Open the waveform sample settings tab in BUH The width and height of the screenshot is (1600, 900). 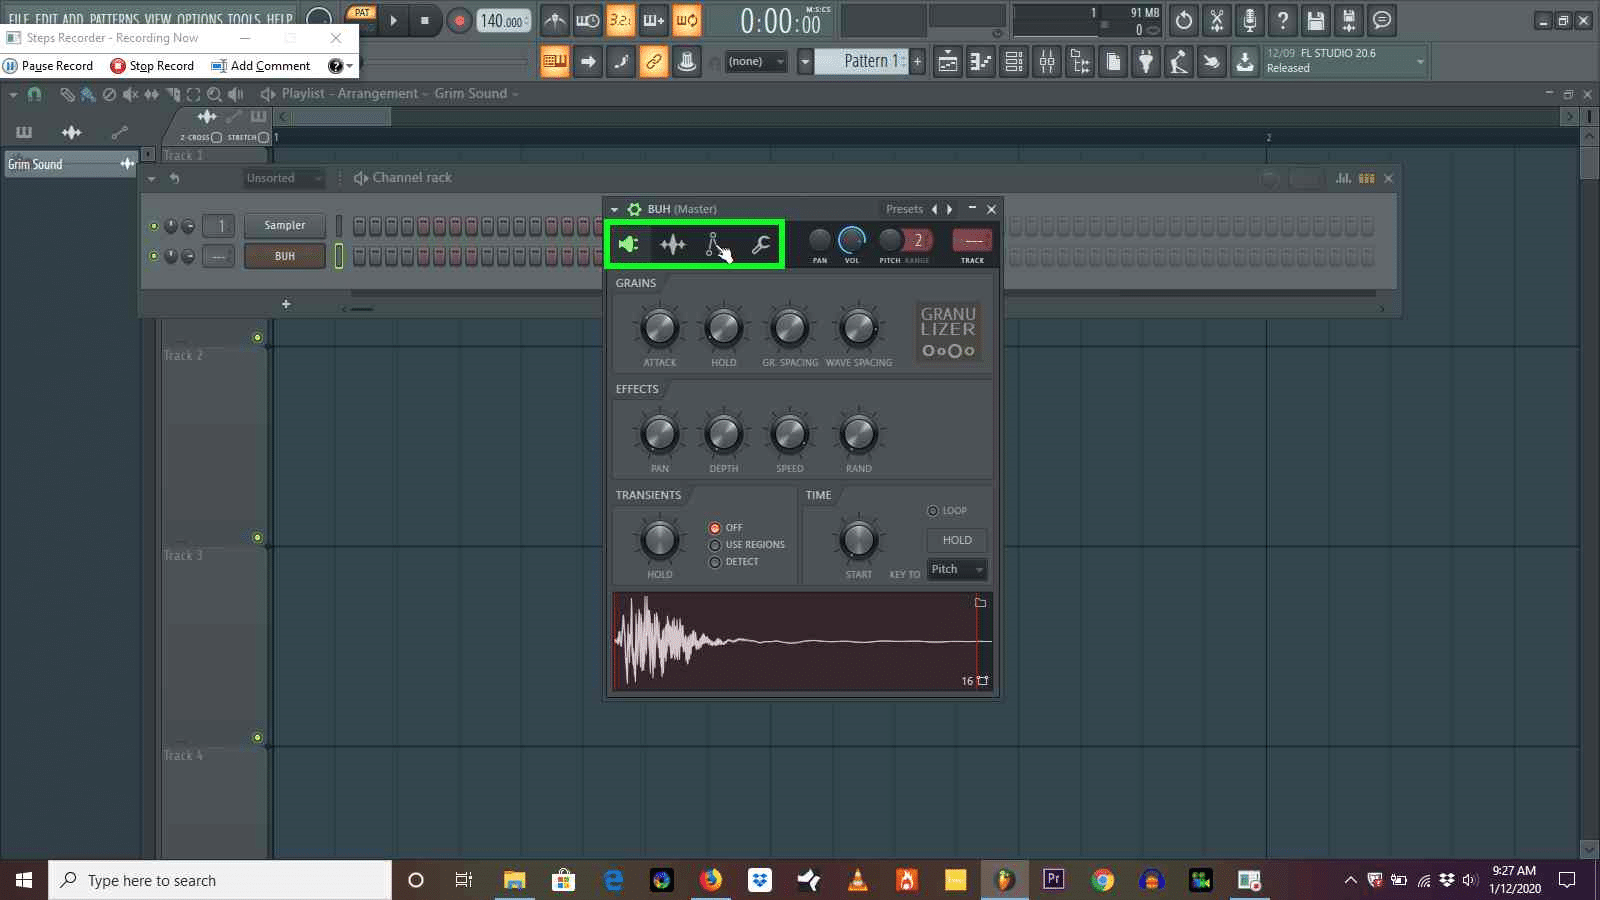tap(672, 244)
